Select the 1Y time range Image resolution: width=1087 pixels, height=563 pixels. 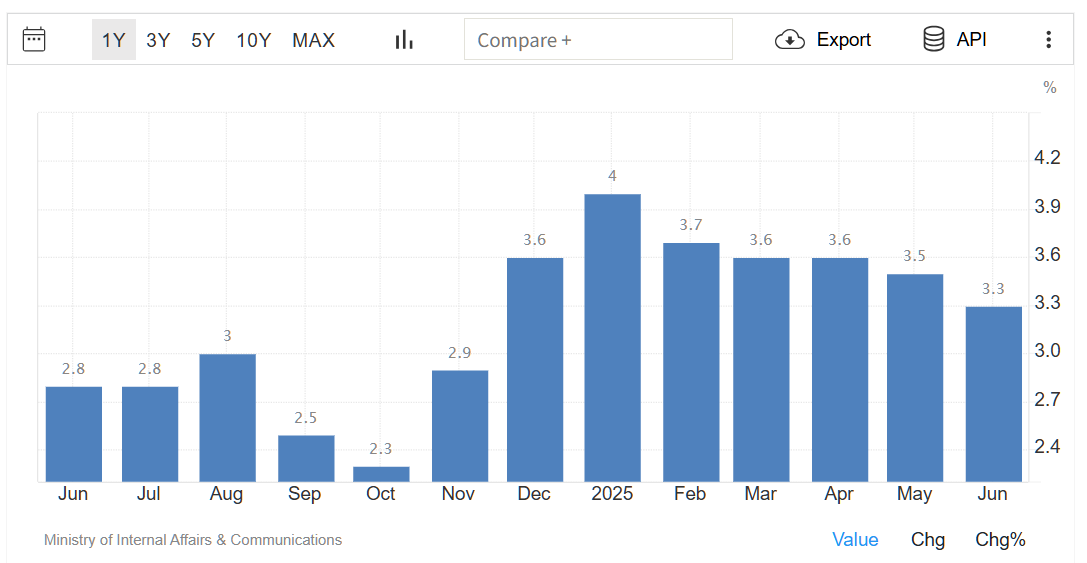point(114,40)
